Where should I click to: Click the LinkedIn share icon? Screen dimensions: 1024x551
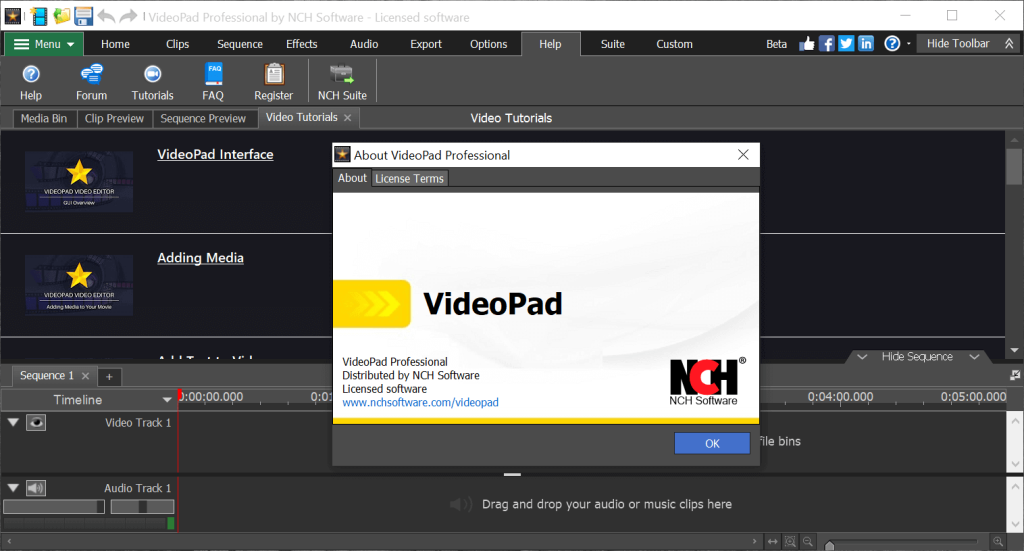click(866, 44)
